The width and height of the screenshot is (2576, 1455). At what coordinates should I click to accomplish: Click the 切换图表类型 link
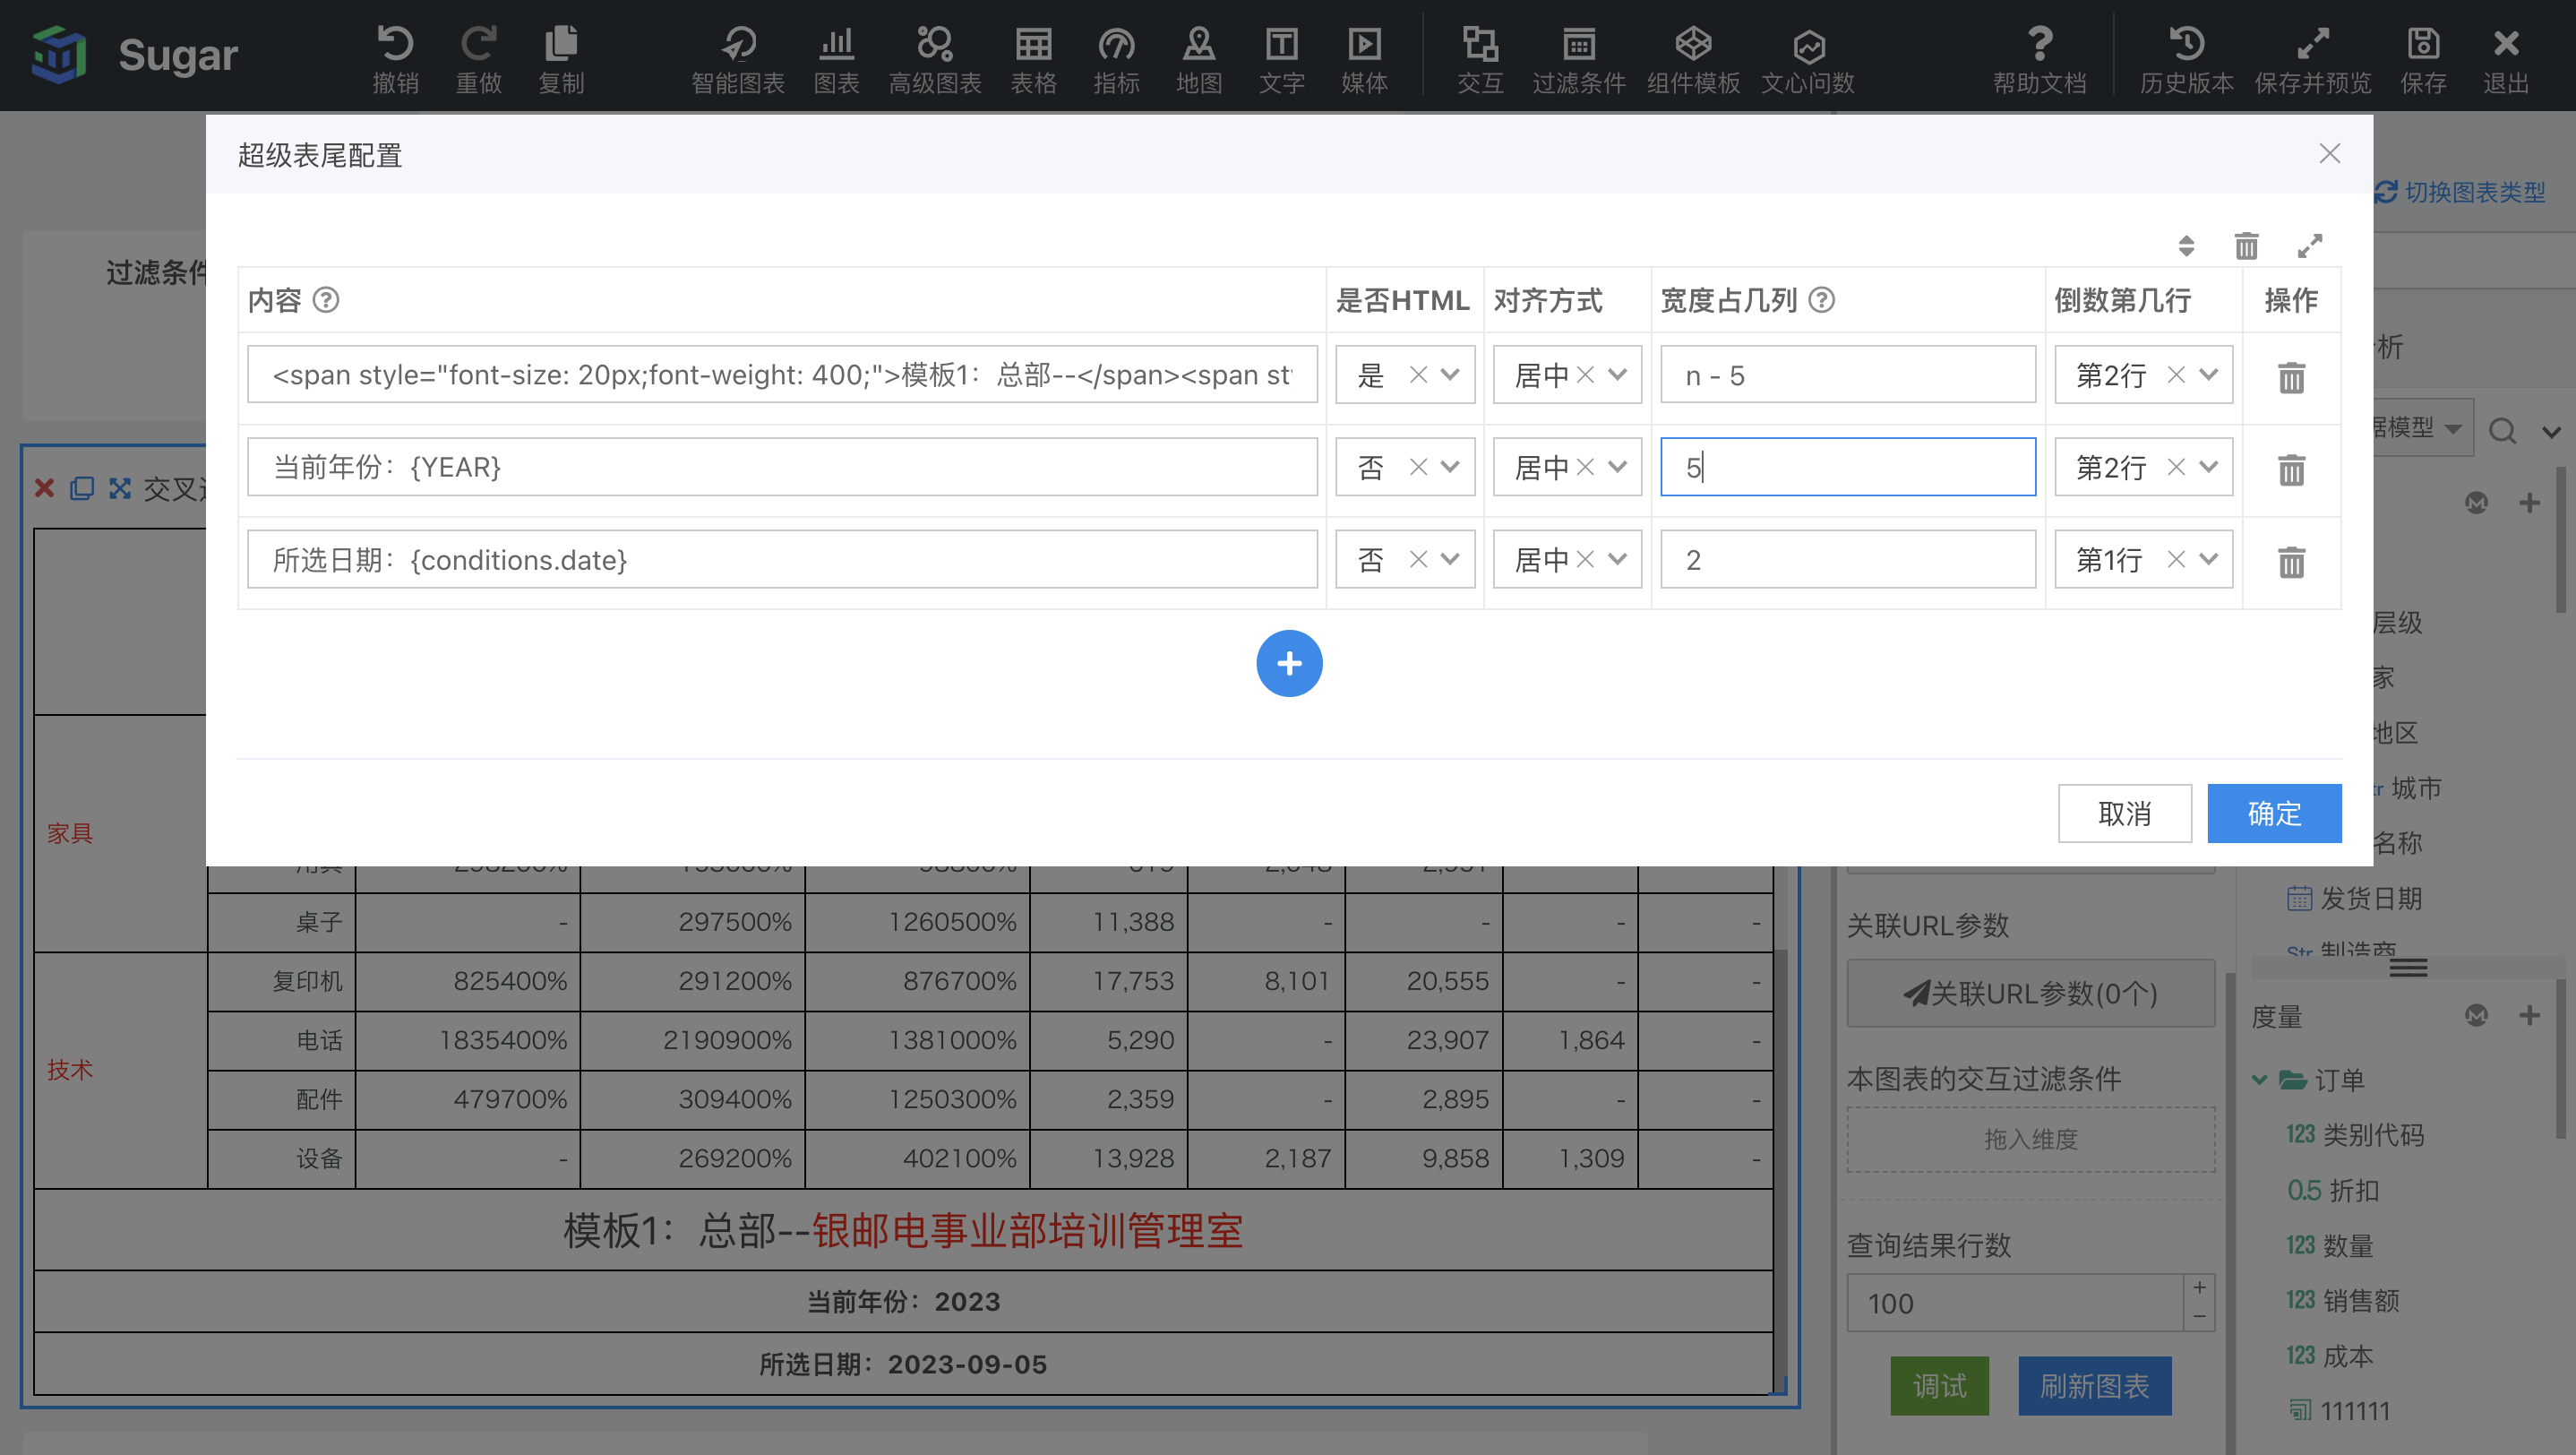click(2461, 192)
